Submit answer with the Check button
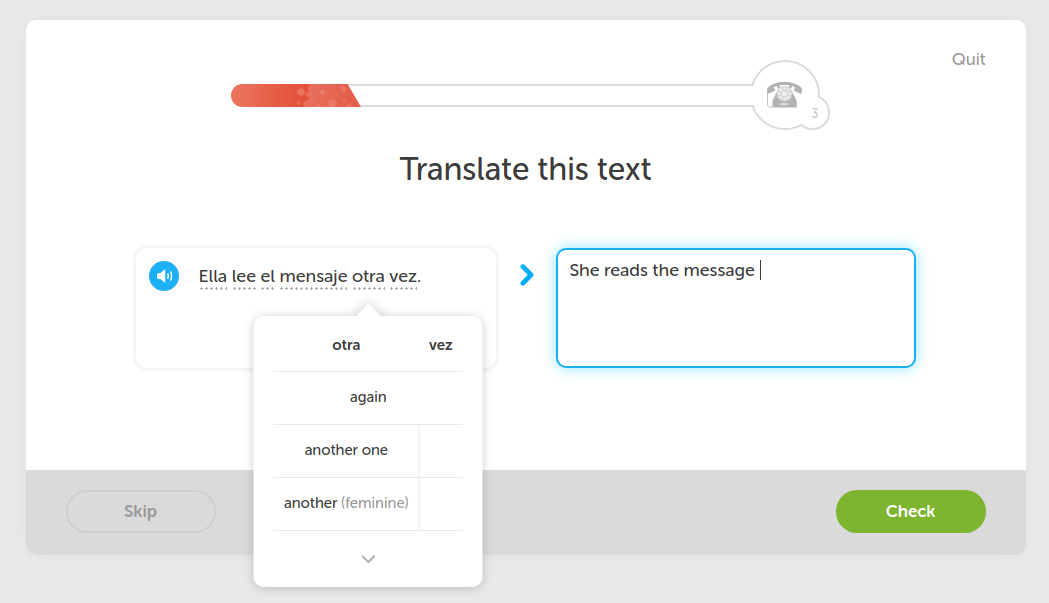The height and width of the screenshot is (603, 1049). [x=910, y=511]
